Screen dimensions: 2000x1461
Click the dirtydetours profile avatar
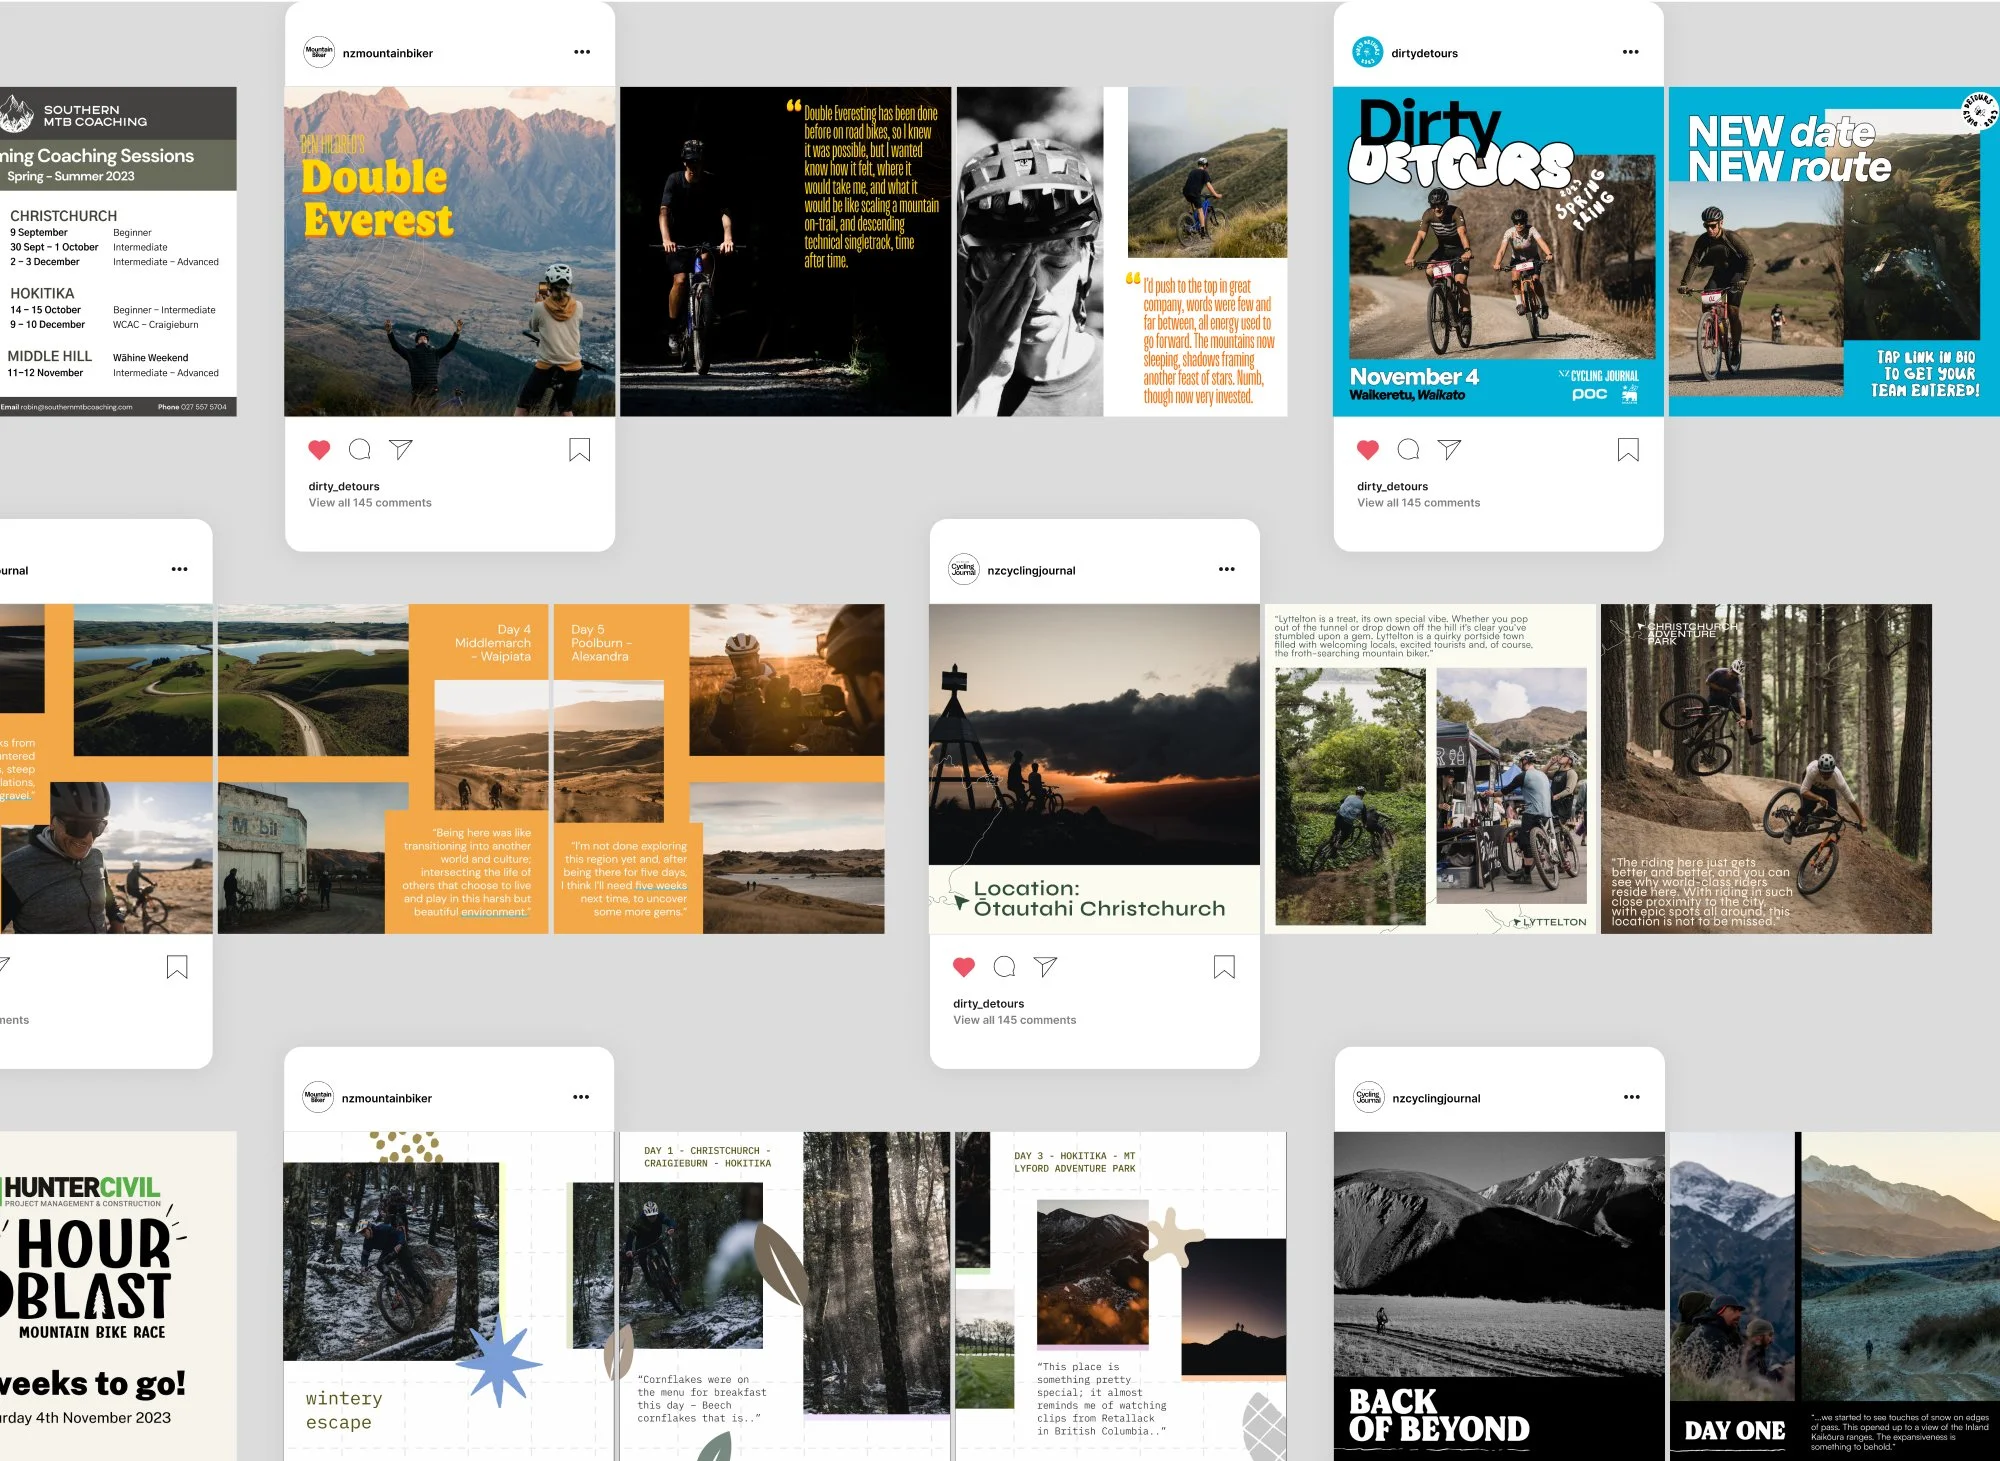pyautogui.click(x=1367, y=52)
